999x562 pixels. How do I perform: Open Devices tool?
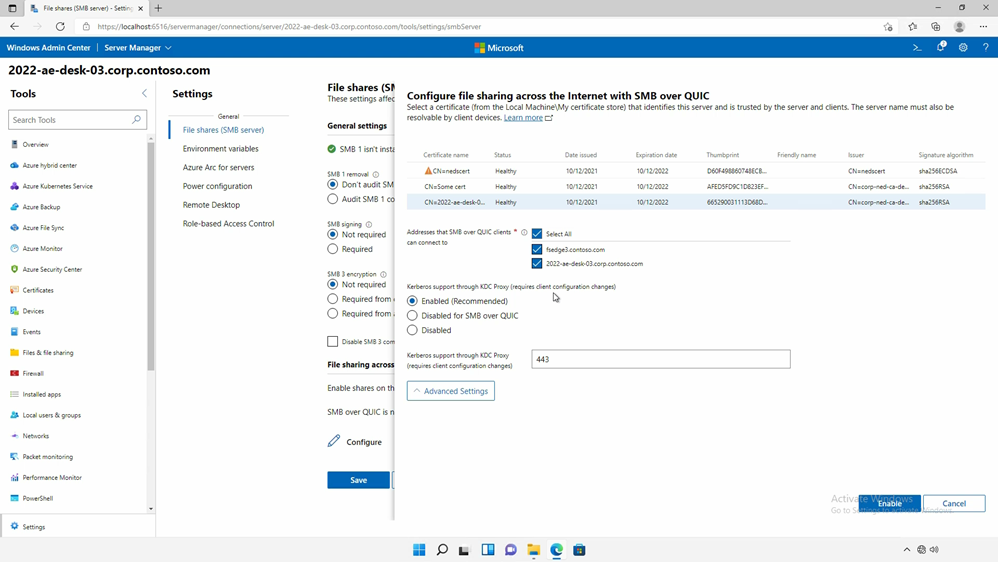tap(33, 311)
